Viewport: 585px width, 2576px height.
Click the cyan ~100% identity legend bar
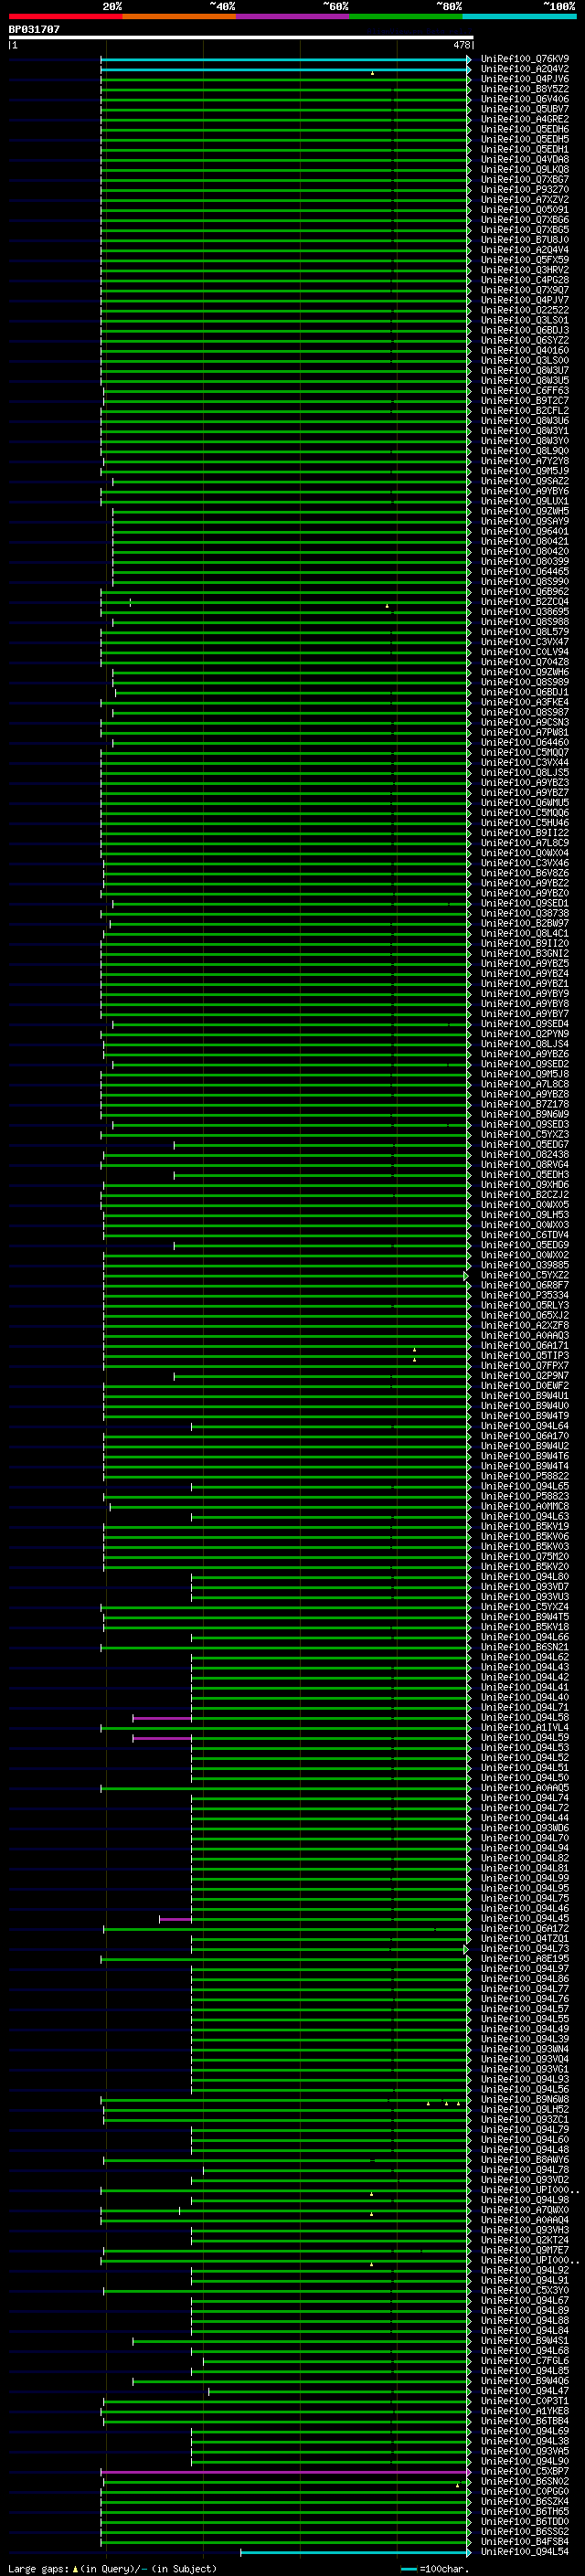click(x=519, y=16)
